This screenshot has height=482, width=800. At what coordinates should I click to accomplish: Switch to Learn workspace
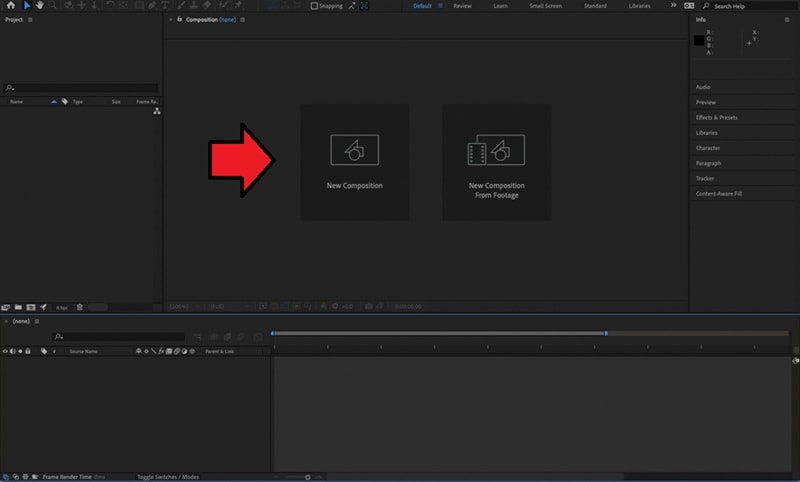click(x=500, y=6)
